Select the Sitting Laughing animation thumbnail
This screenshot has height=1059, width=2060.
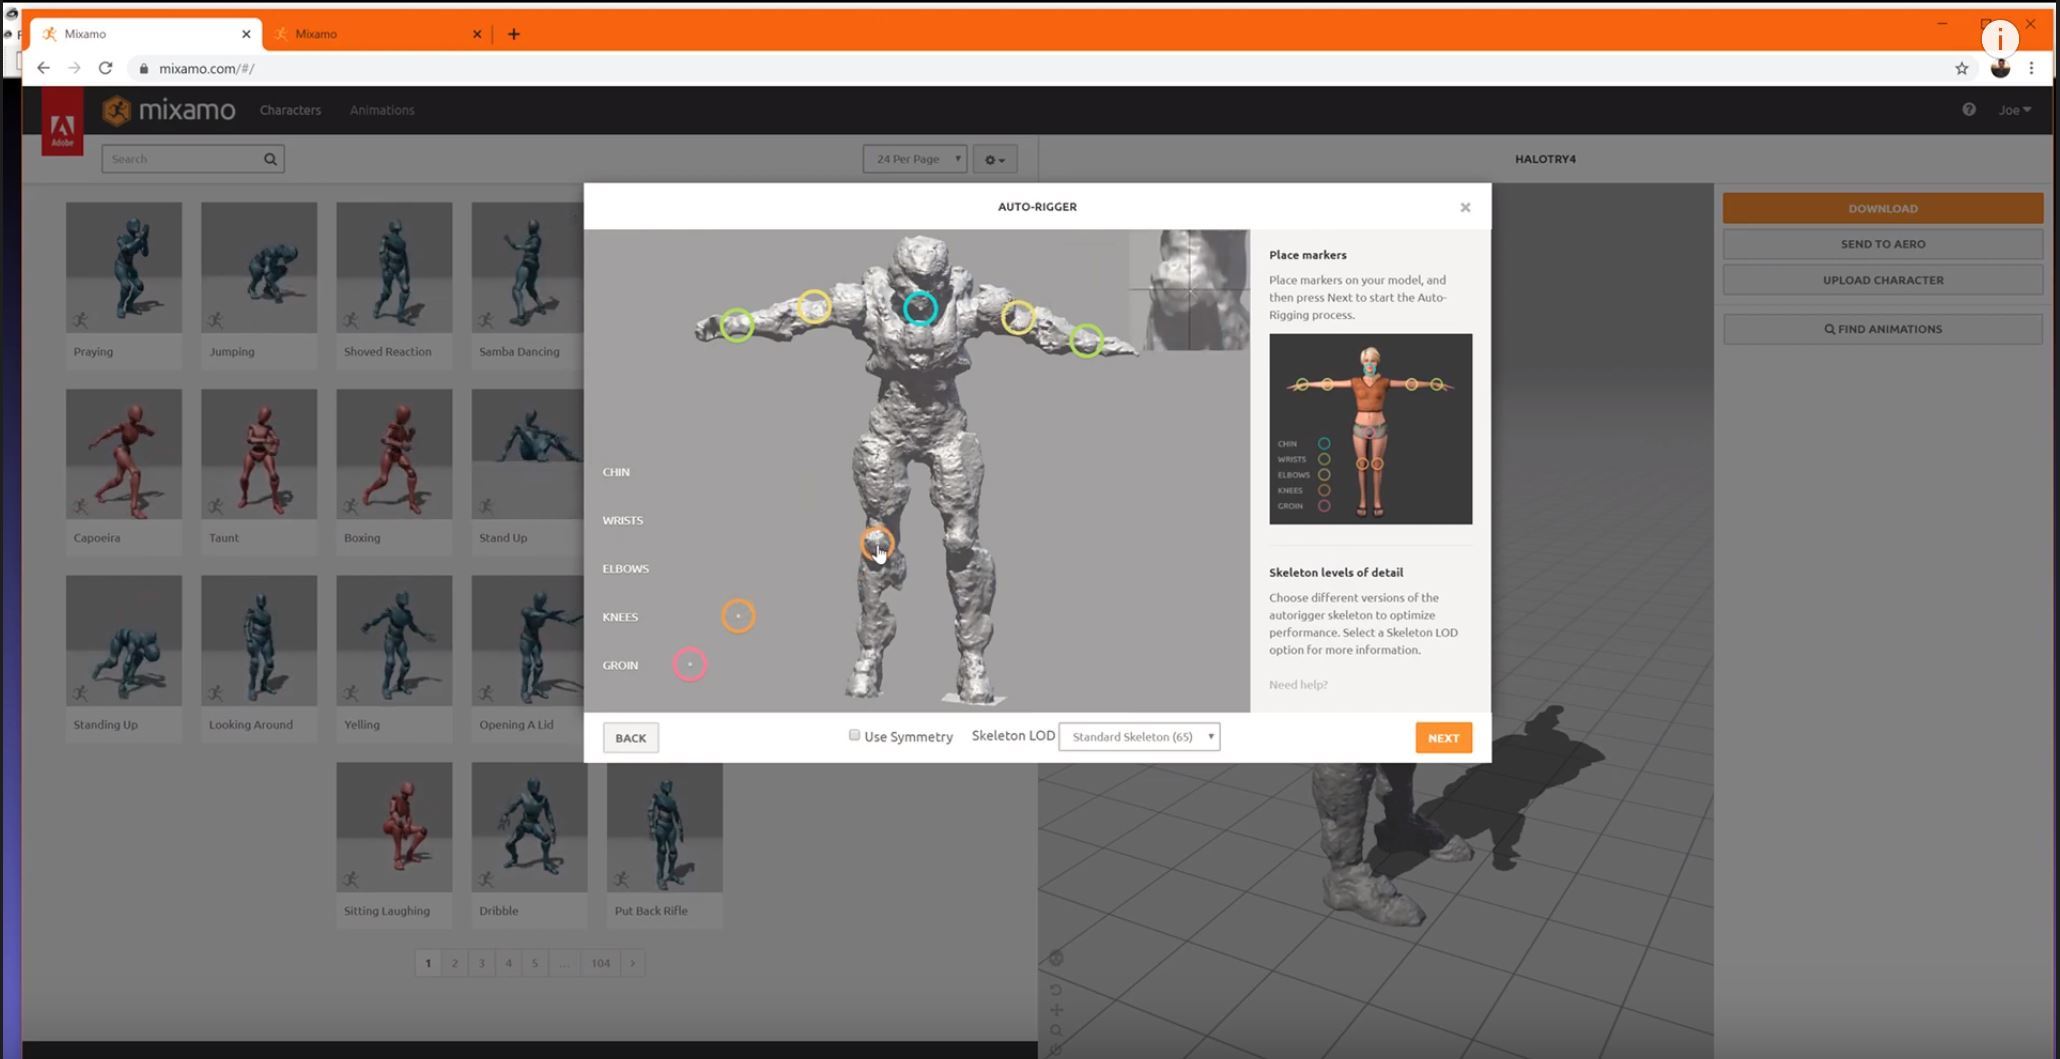click(394, 827)
